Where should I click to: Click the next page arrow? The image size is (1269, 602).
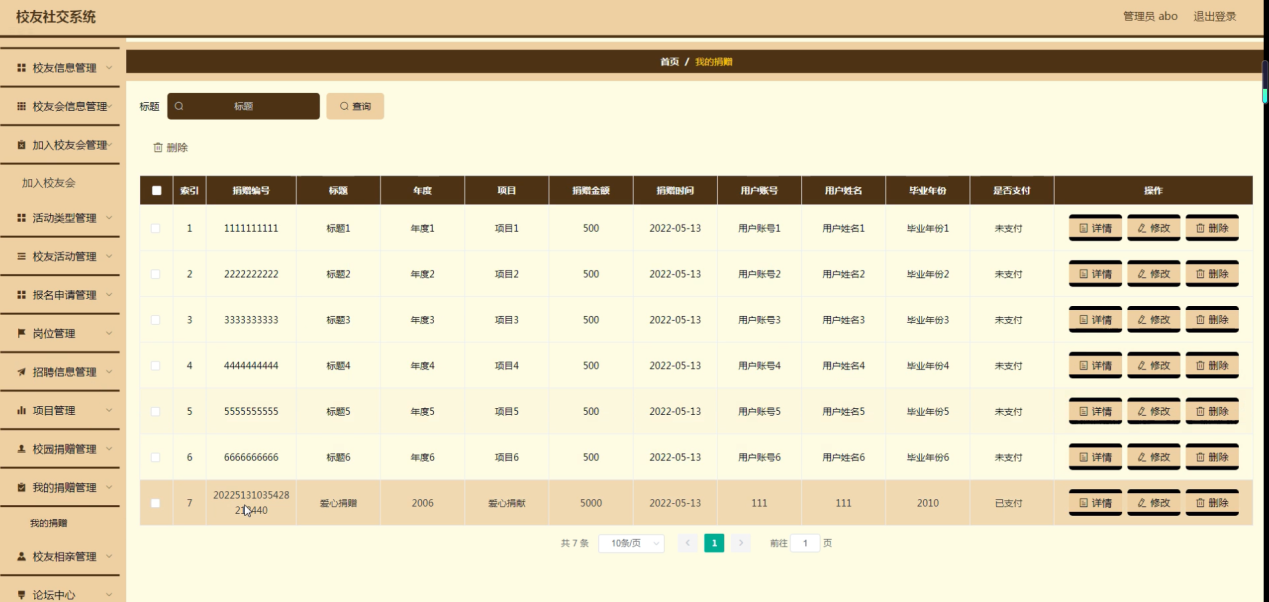pyautogui.click(x=741, y=543)
